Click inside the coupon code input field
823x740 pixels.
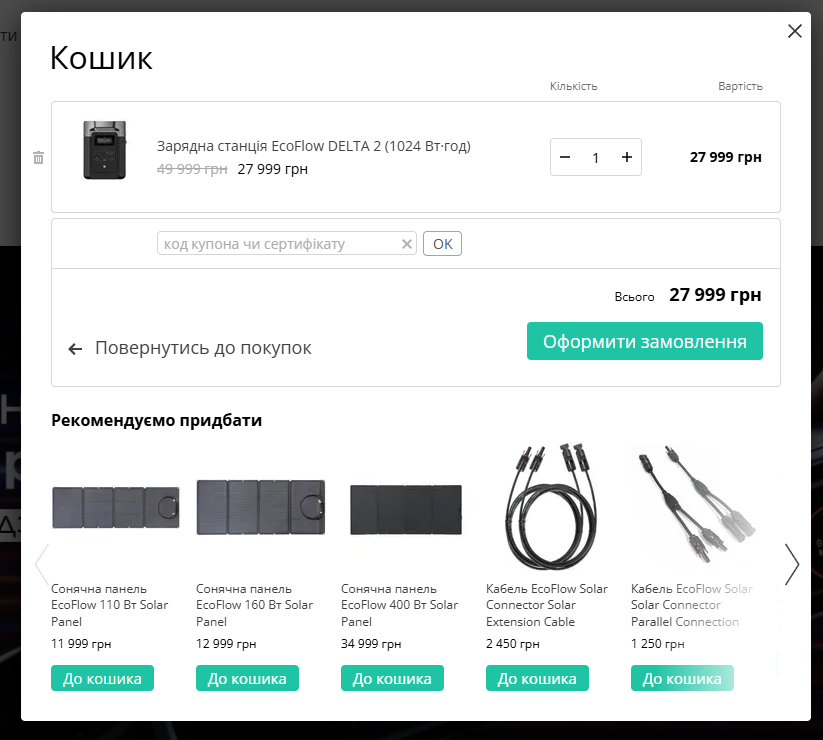coord(280,243)
